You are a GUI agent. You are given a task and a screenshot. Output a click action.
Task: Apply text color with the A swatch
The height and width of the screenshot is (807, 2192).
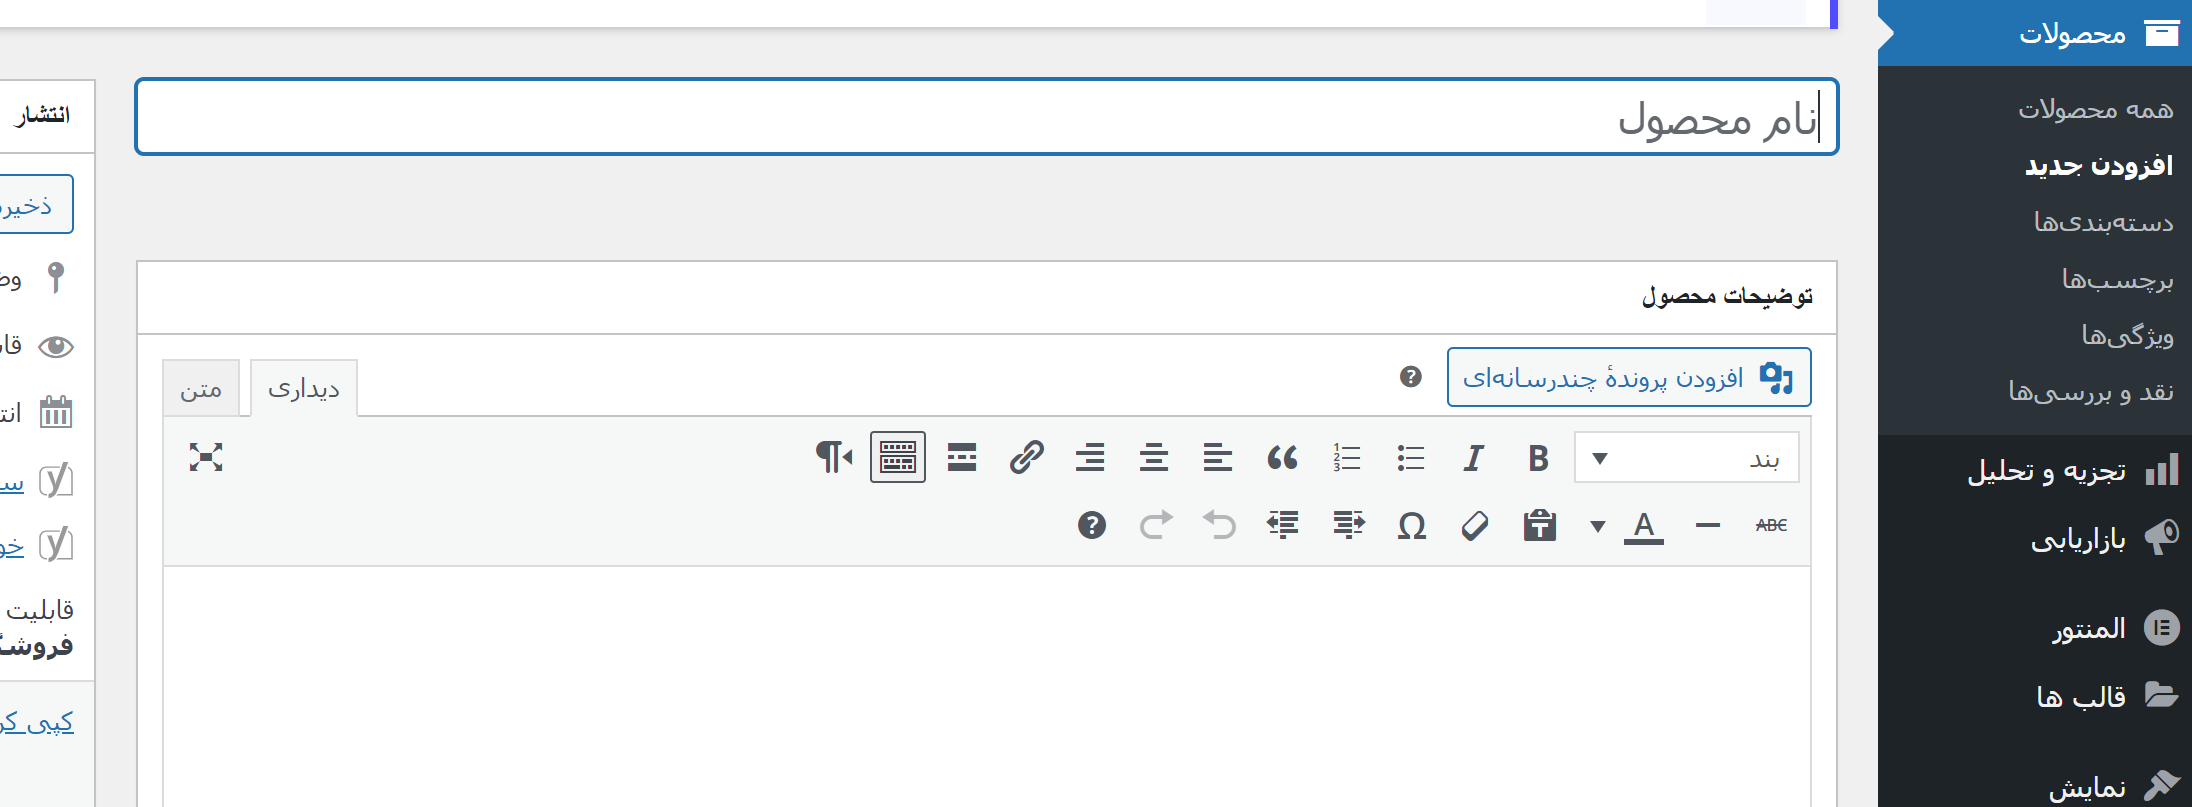click(1644, 525)
